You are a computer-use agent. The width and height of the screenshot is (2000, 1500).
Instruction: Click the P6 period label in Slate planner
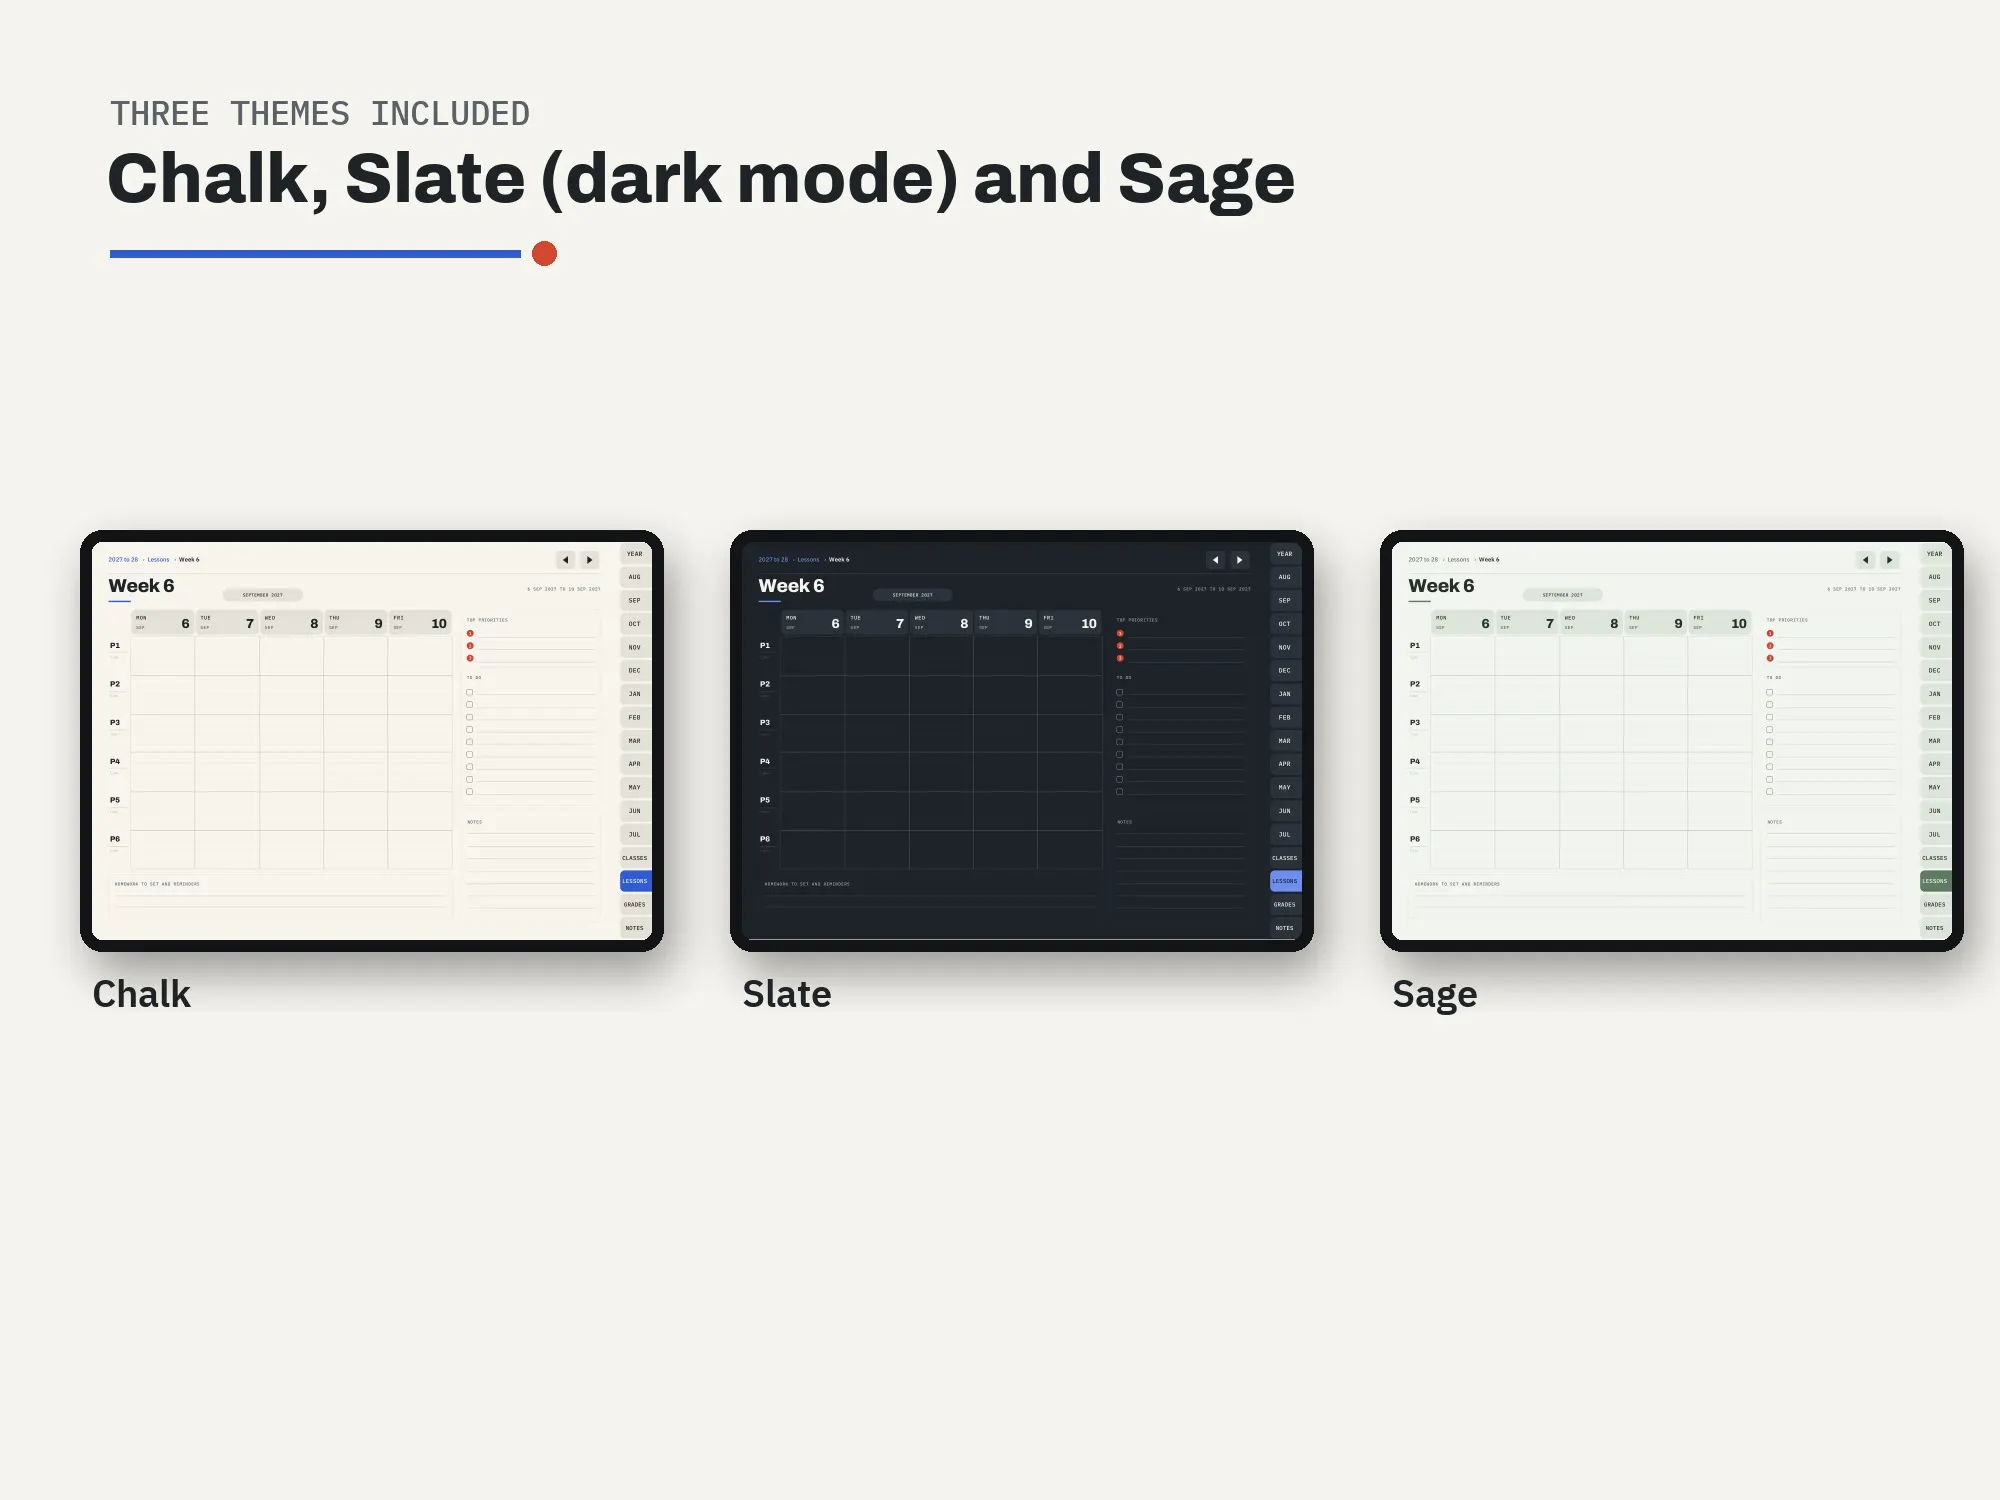[765, 839]
